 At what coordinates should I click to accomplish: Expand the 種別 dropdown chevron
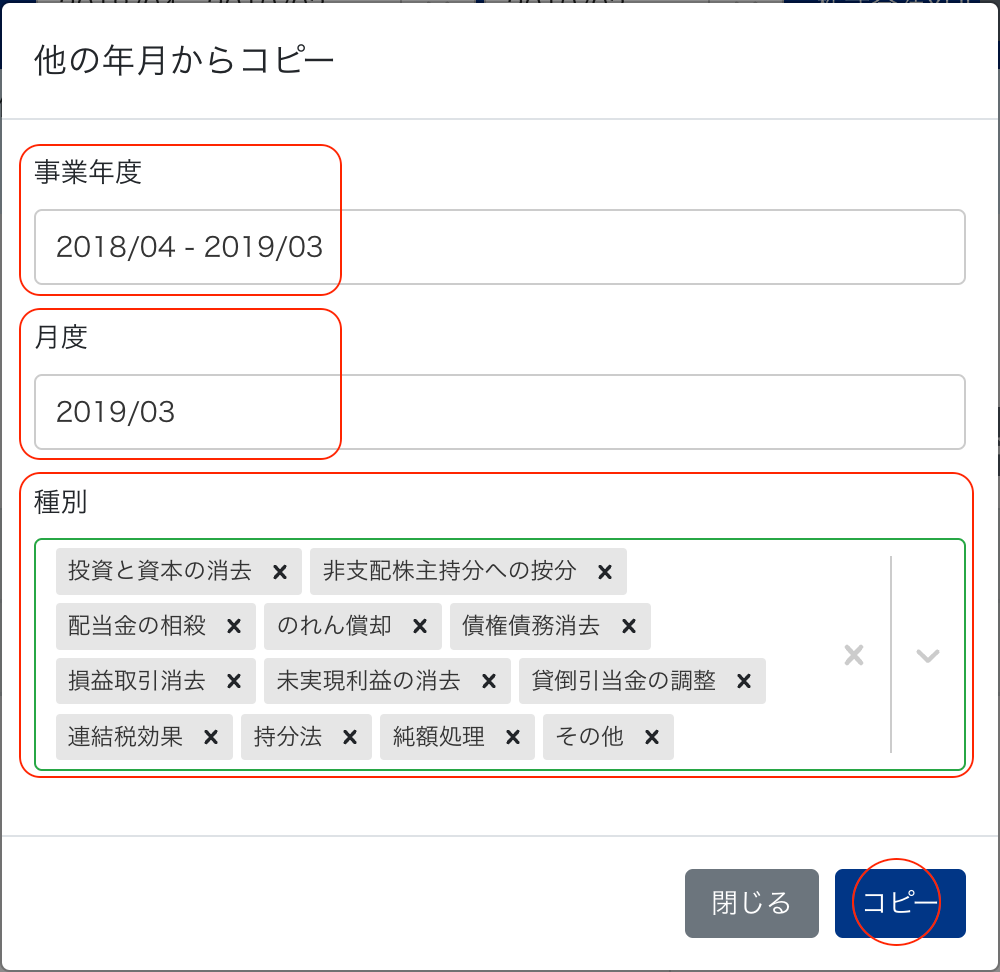[x=928, y=655]
